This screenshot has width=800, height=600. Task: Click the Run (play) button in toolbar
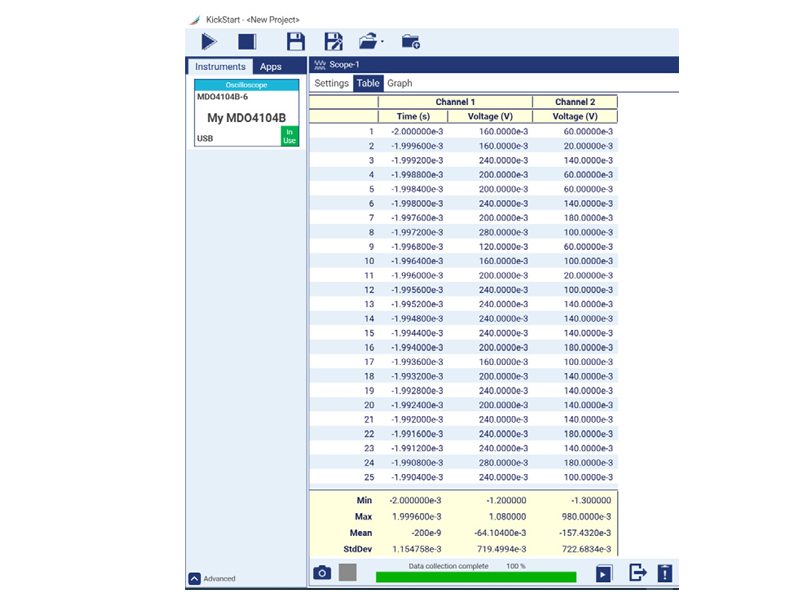coord(208,42)
